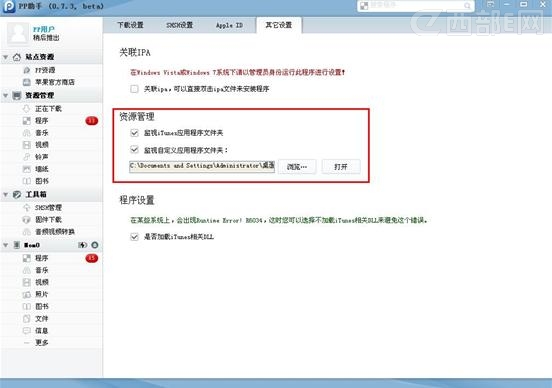Click the device phone icon in sidebar

pos(17,245)
